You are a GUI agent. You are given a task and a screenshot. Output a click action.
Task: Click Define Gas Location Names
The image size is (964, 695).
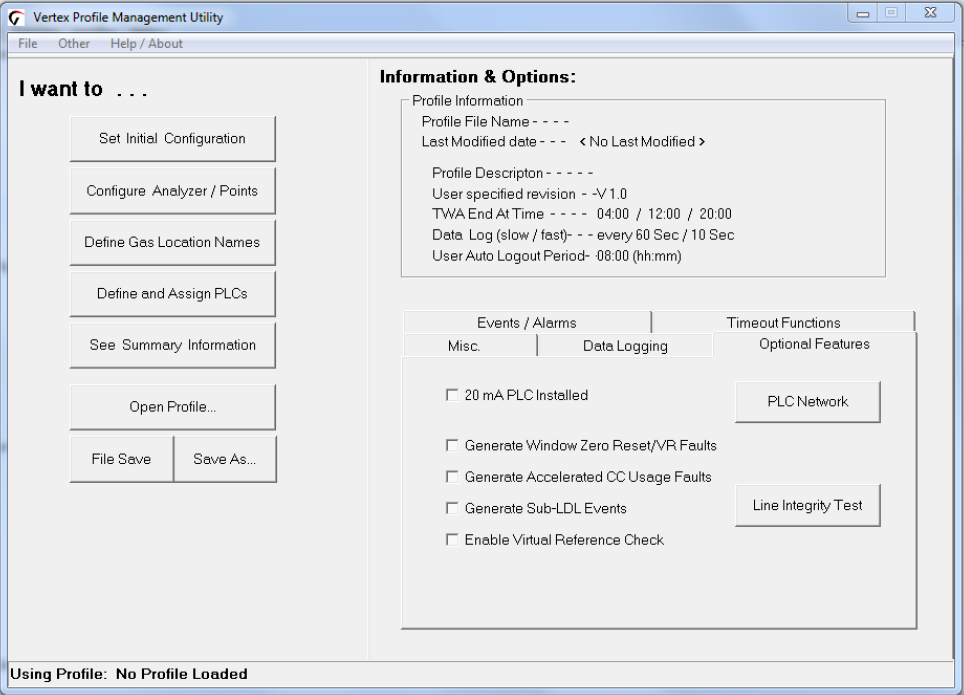click(172, 243)
